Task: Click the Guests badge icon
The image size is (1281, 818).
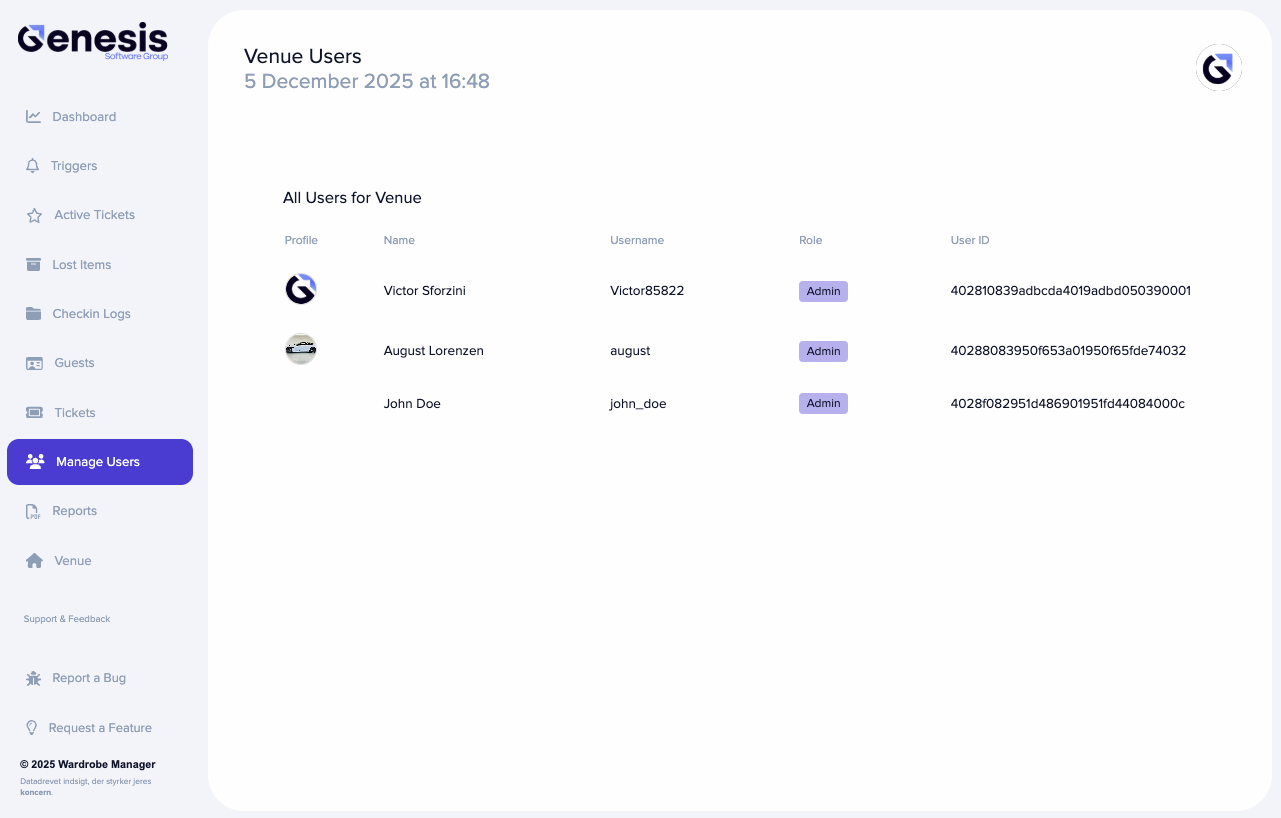Action: coord(33,362)
